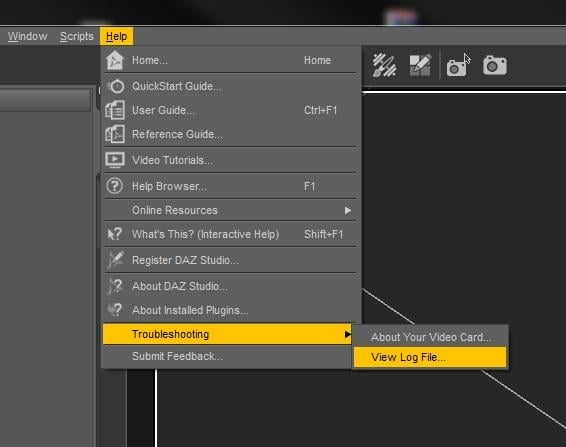Open About Your Video Card...
566x447 pixels.
click(x=431, y=337)
